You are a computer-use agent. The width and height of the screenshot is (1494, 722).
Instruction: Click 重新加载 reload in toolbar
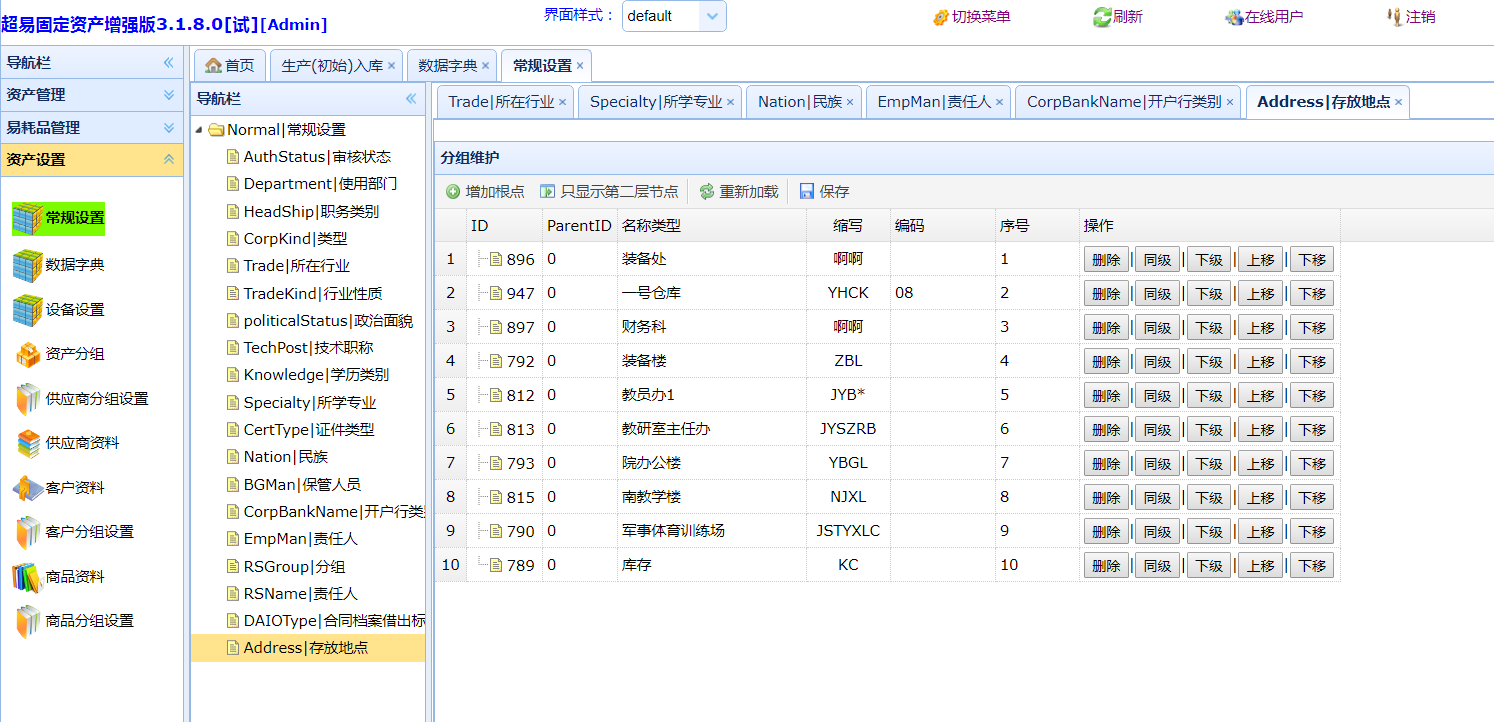click(x=738, y=191)
